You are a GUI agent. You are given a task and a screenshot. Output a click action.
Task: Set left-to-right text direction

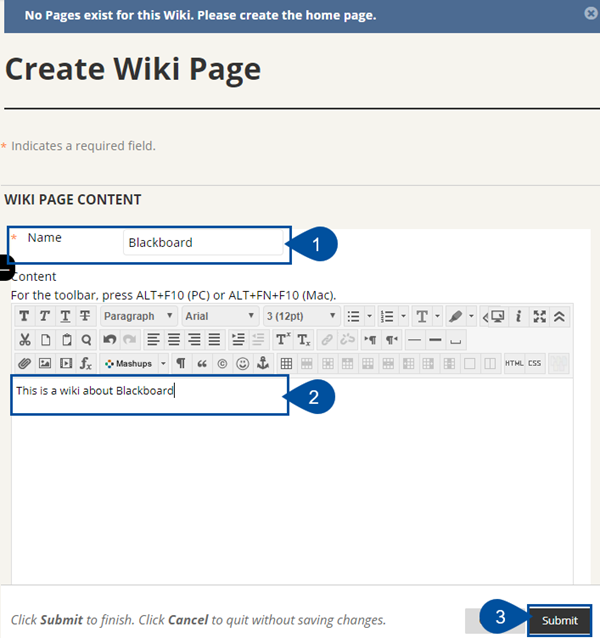coord(371,339)
